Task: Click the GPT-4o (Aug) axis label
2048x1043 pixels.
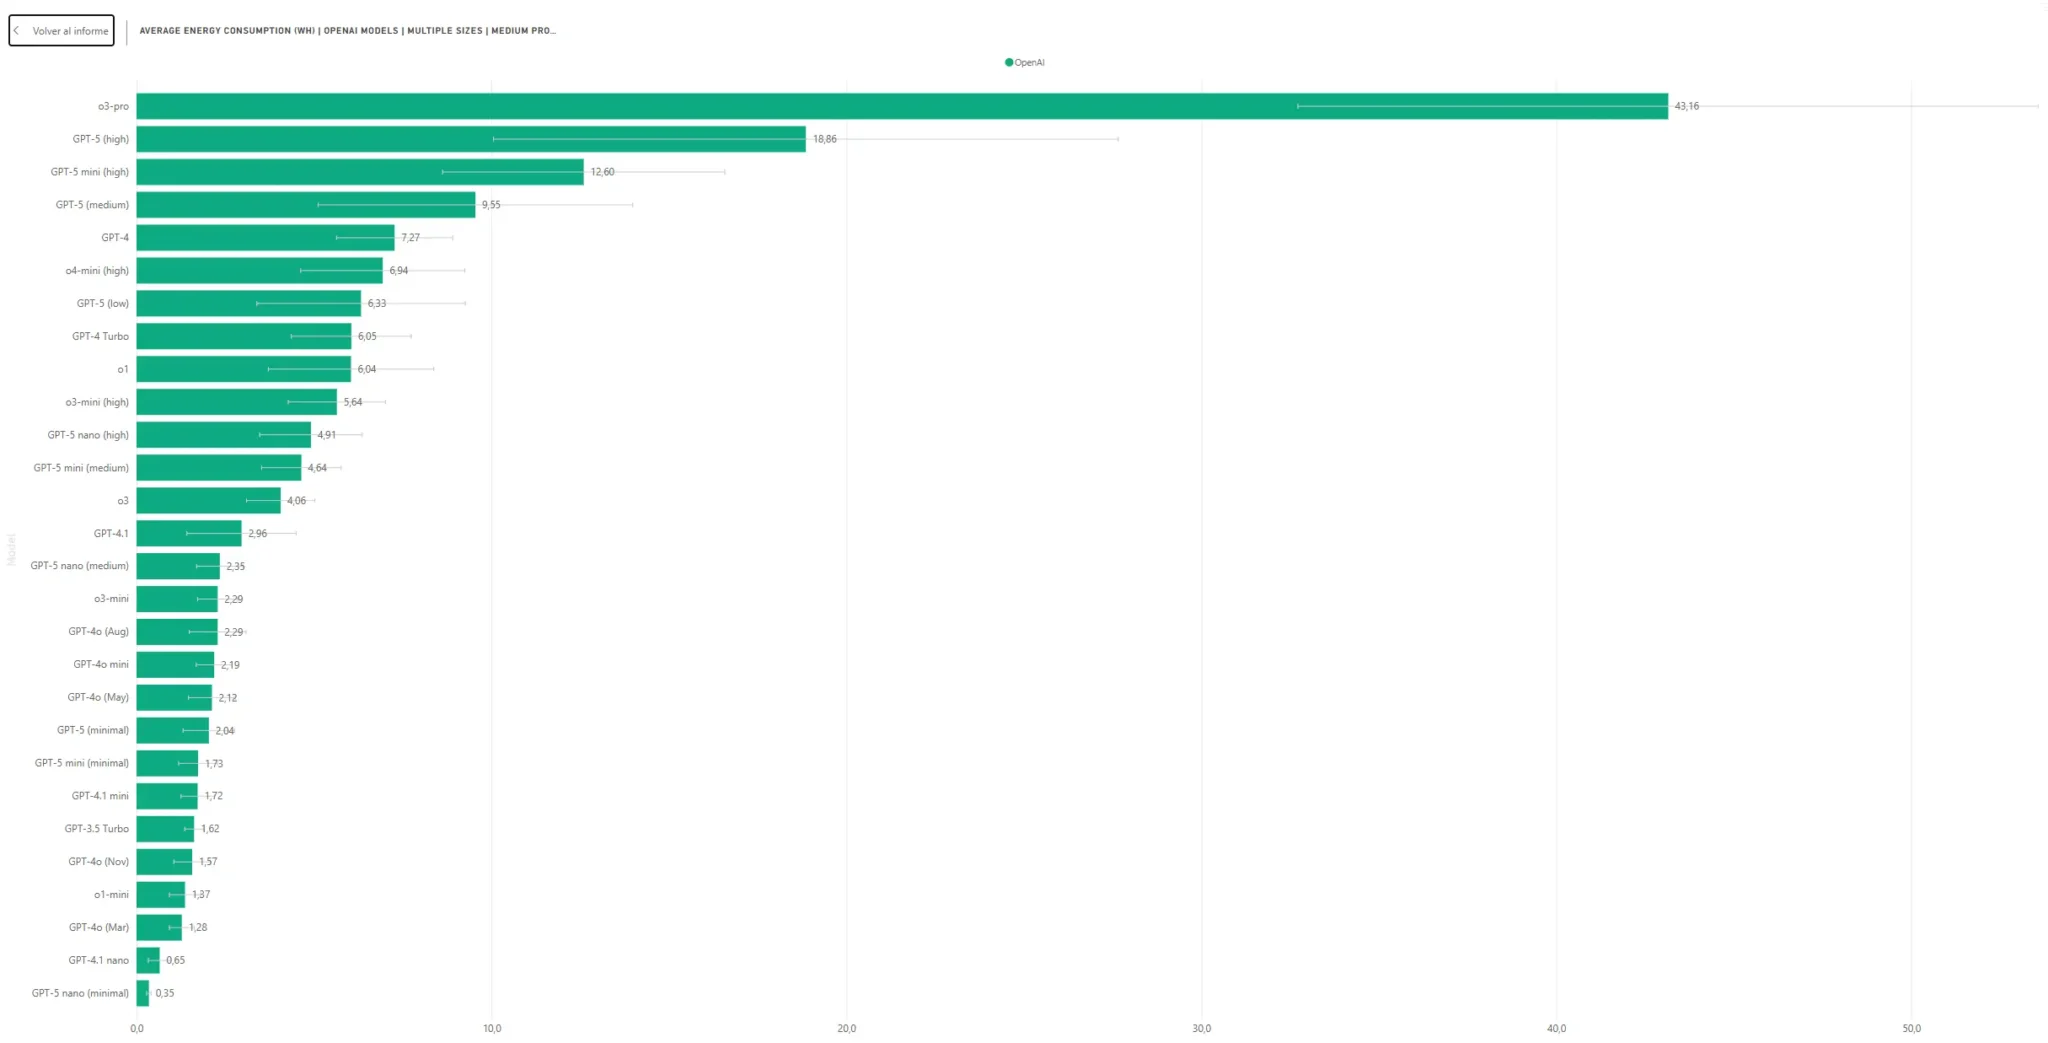Action: [x=98, y=632]
